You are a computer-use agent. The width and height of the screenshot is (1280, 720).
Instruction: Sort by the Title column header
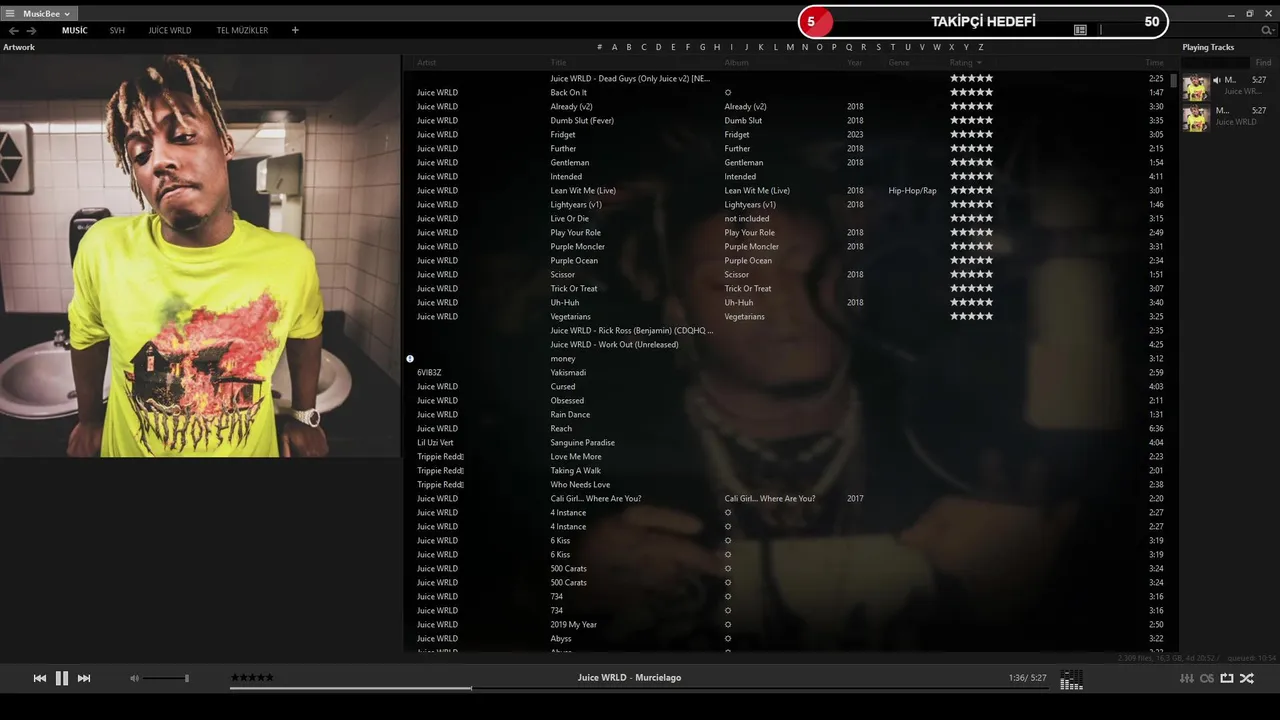[x=558, y=63]
